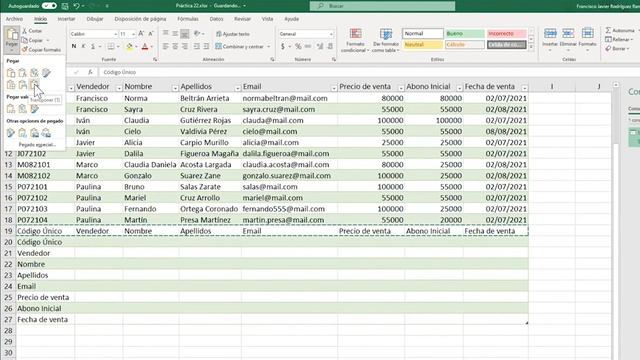Click the percent style icon

298,47
